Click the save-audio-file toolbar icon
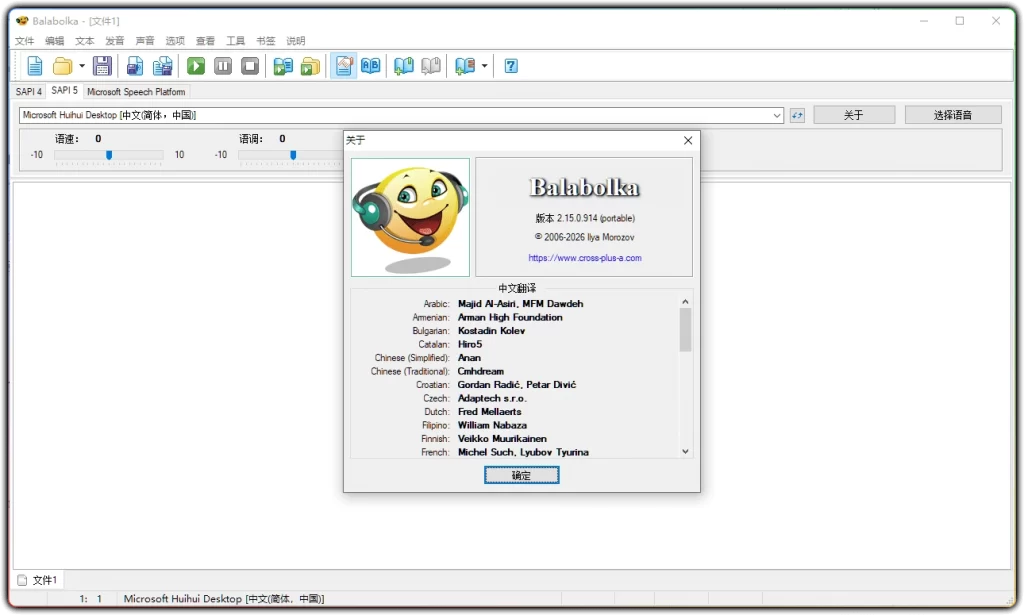 click(133, 66)
